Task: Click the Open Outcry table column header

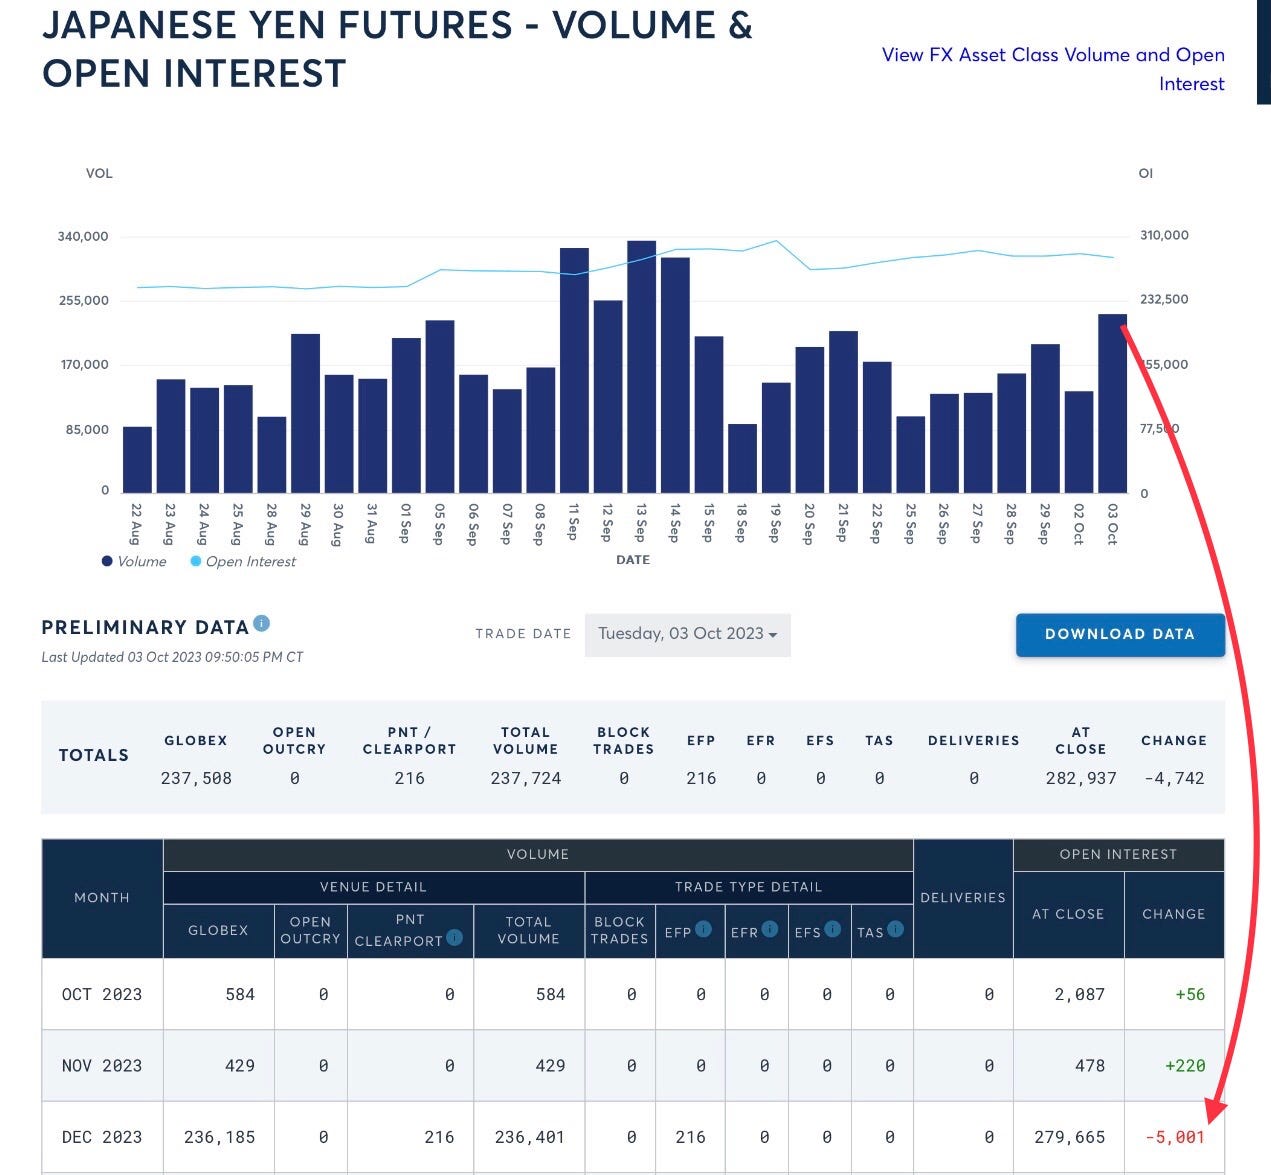Action: click(311, 931)
